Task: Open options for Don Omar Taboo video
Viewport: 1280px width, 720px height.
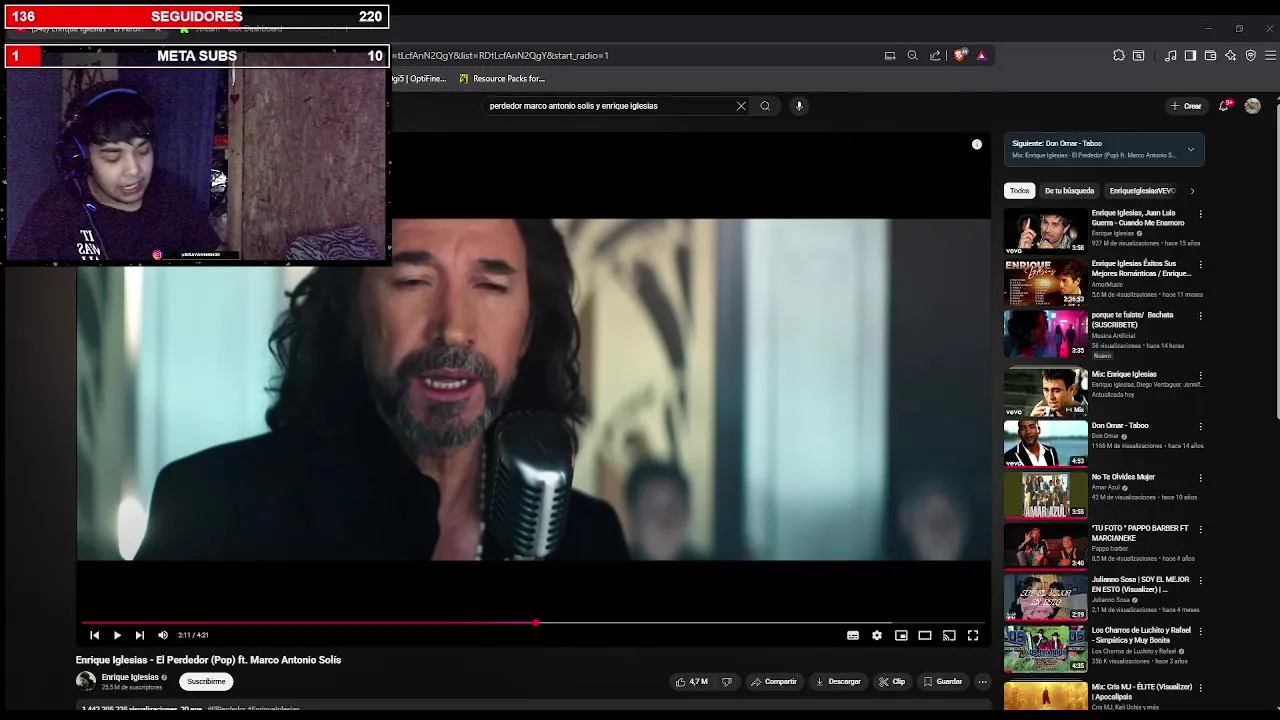Action: [x=1201, y=427]
